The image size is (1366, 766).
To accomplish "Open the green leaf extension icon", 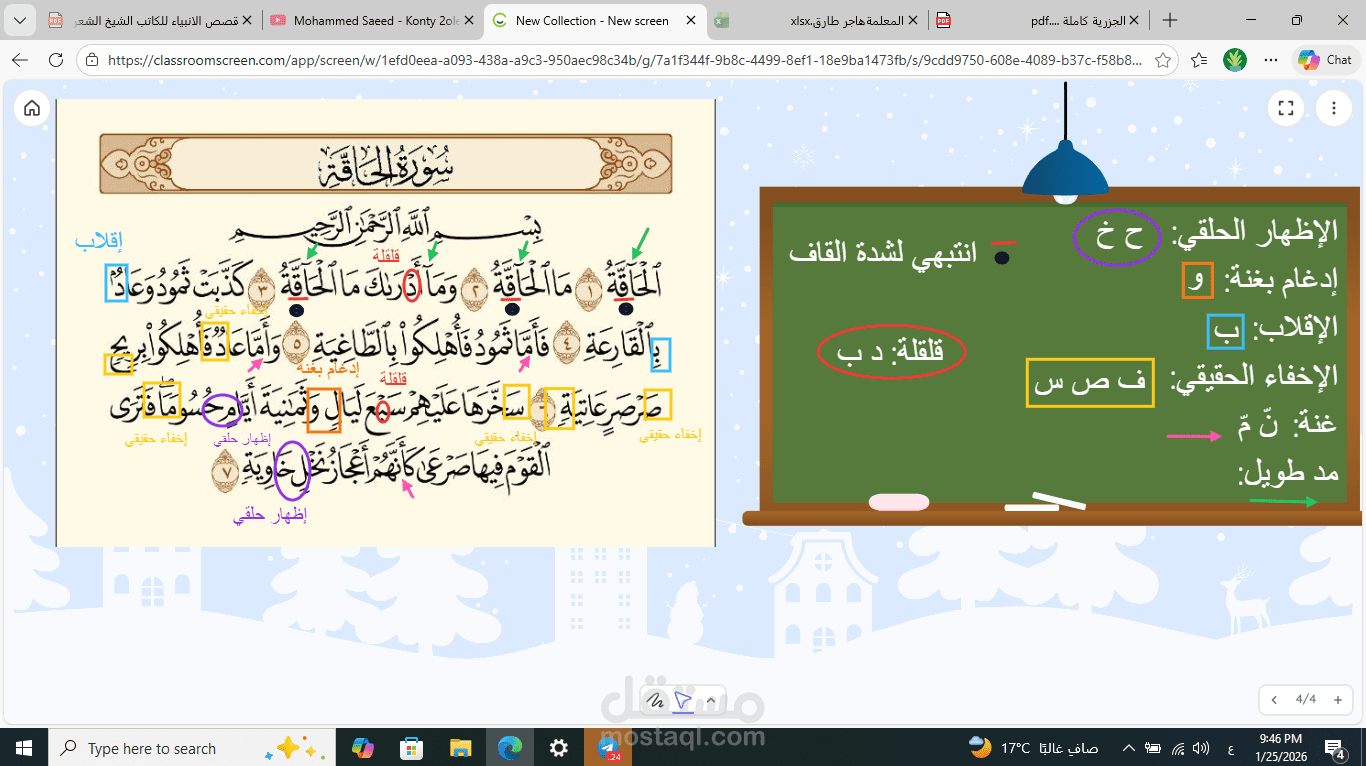I will coord(1235,60).
